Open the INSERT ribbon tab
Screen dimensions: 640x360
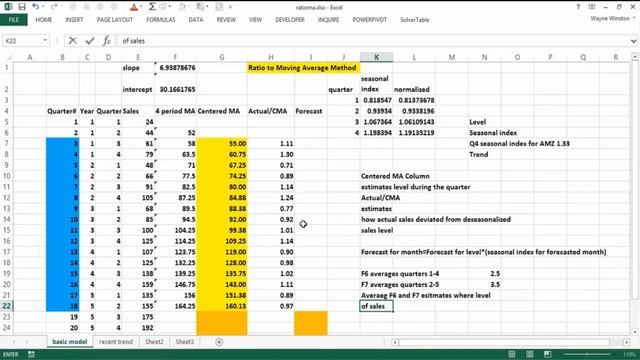click(x=74, y=20)
